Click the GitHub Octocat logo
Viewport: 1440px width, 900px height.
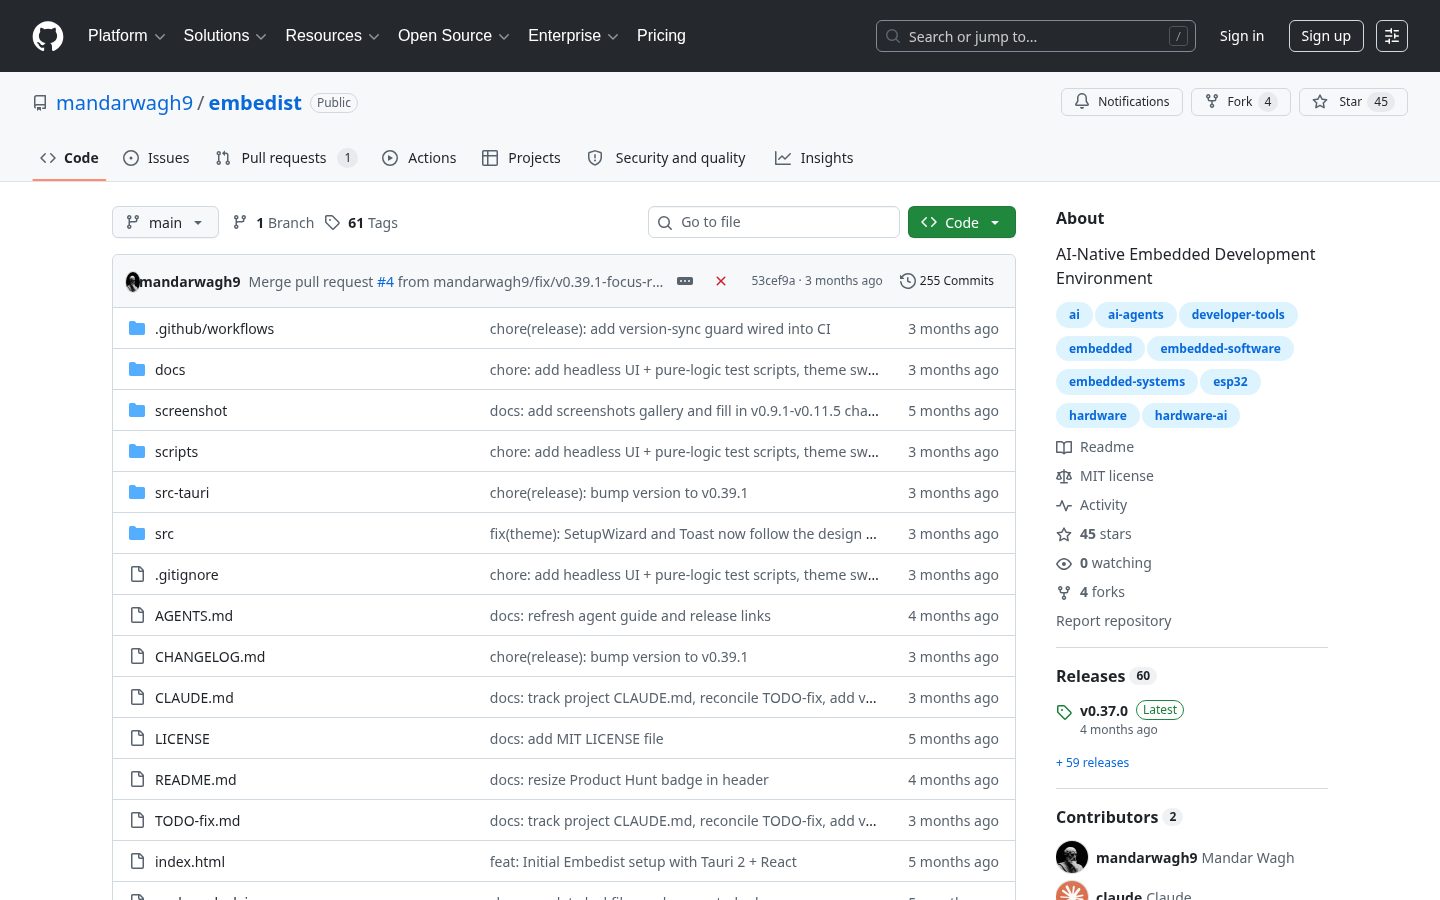[x=48, y=36]
